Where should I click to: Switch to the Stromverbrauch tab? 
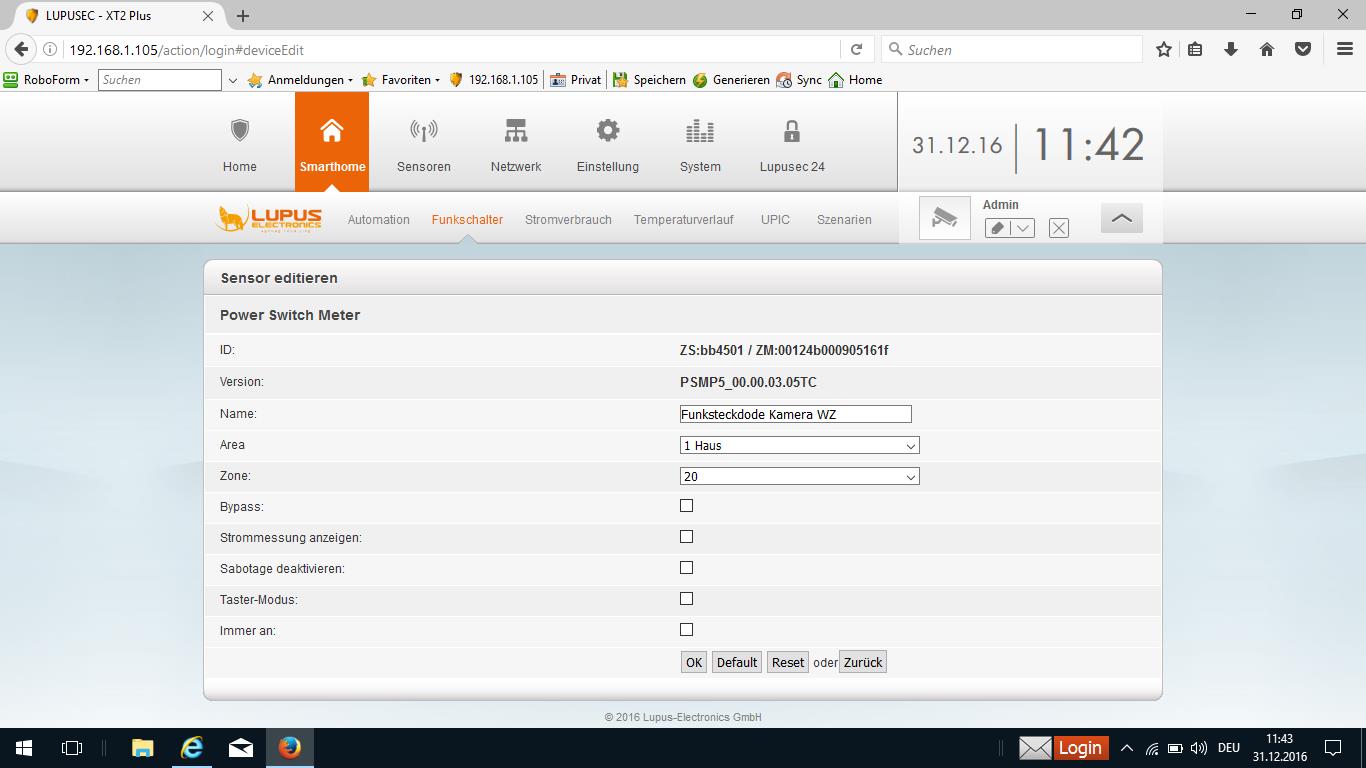(568, 220)
